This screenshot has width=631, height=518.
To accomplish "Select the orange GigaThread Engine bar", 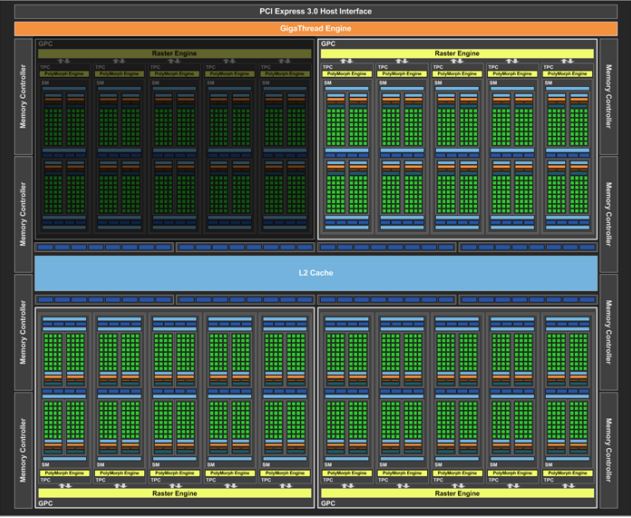I will 316,29.
